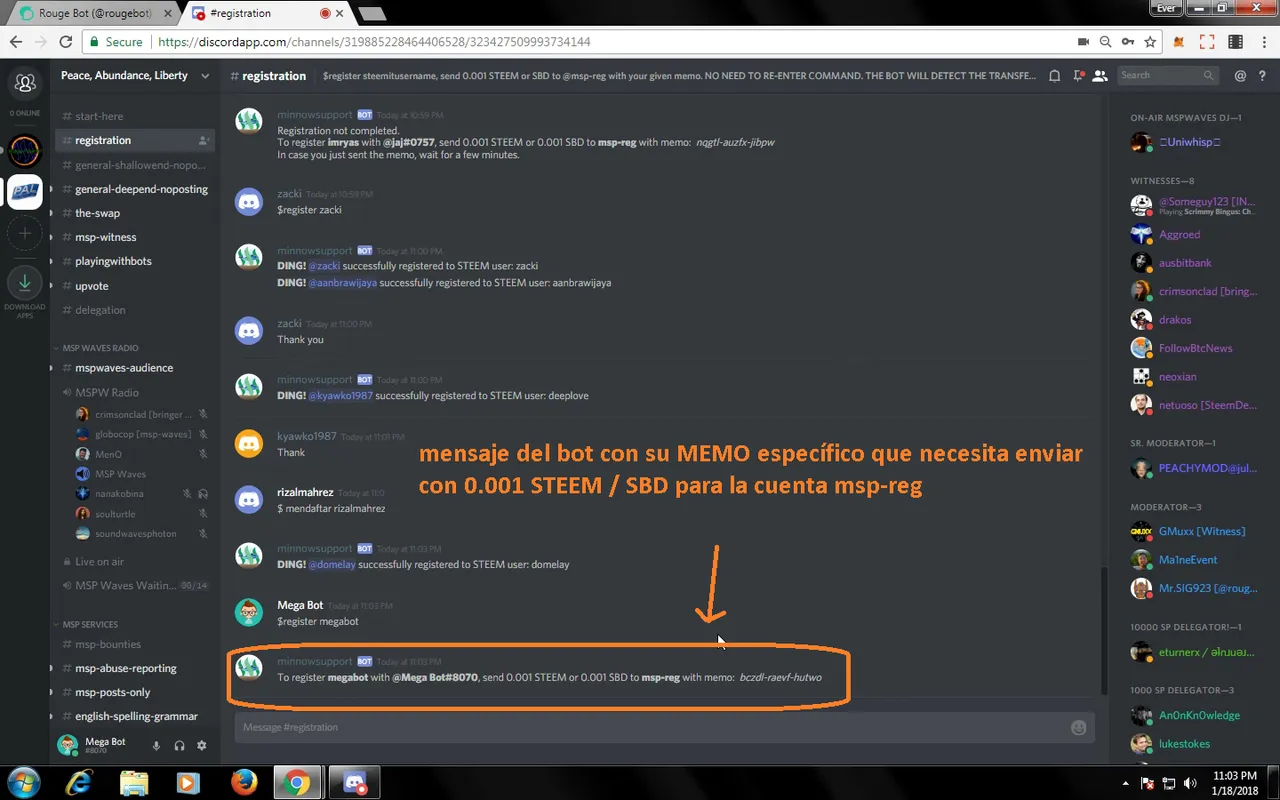Screen dimensions: 1280x800
Task: Click the Message #registration input box
Action: point(664,727)
